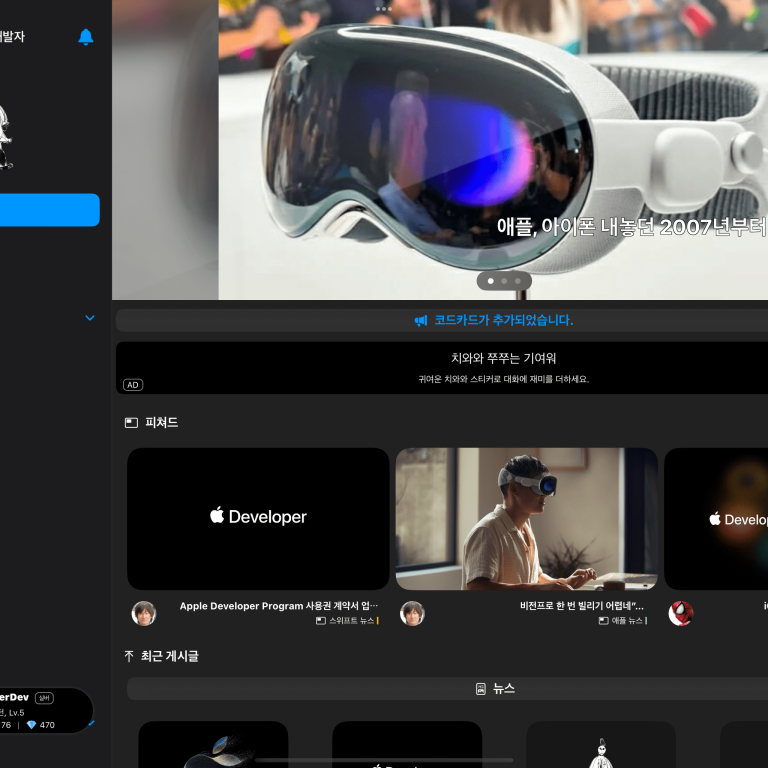Click the author avatar beside 비전프로 post
768x768 pixels.
[412, 613]
